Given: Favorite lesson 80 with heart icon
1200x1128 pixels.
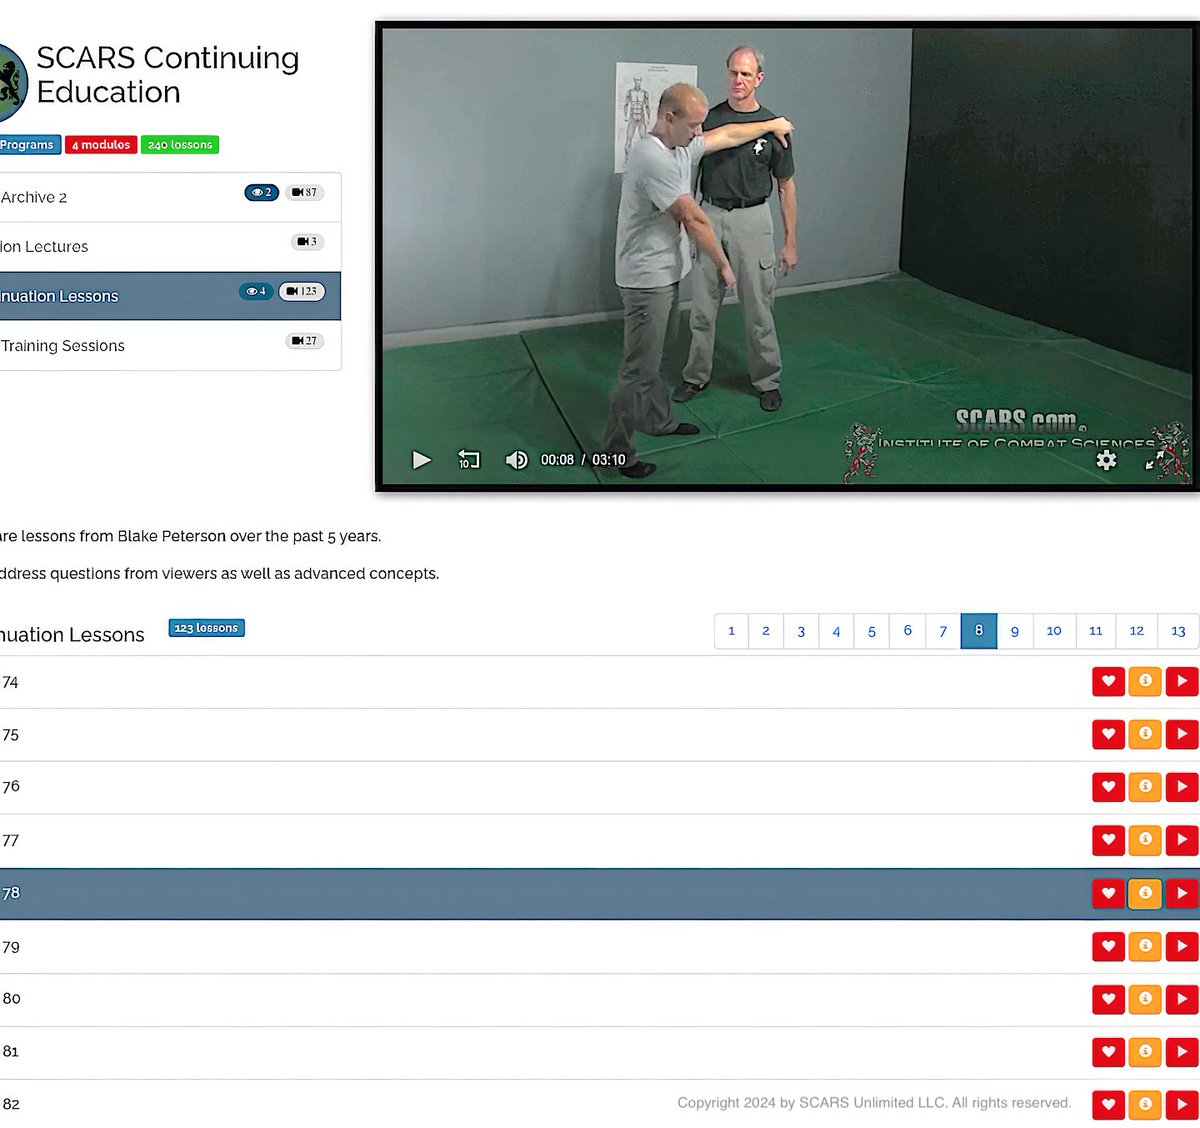Looking at the screenshot, I should pos(1108,998).
